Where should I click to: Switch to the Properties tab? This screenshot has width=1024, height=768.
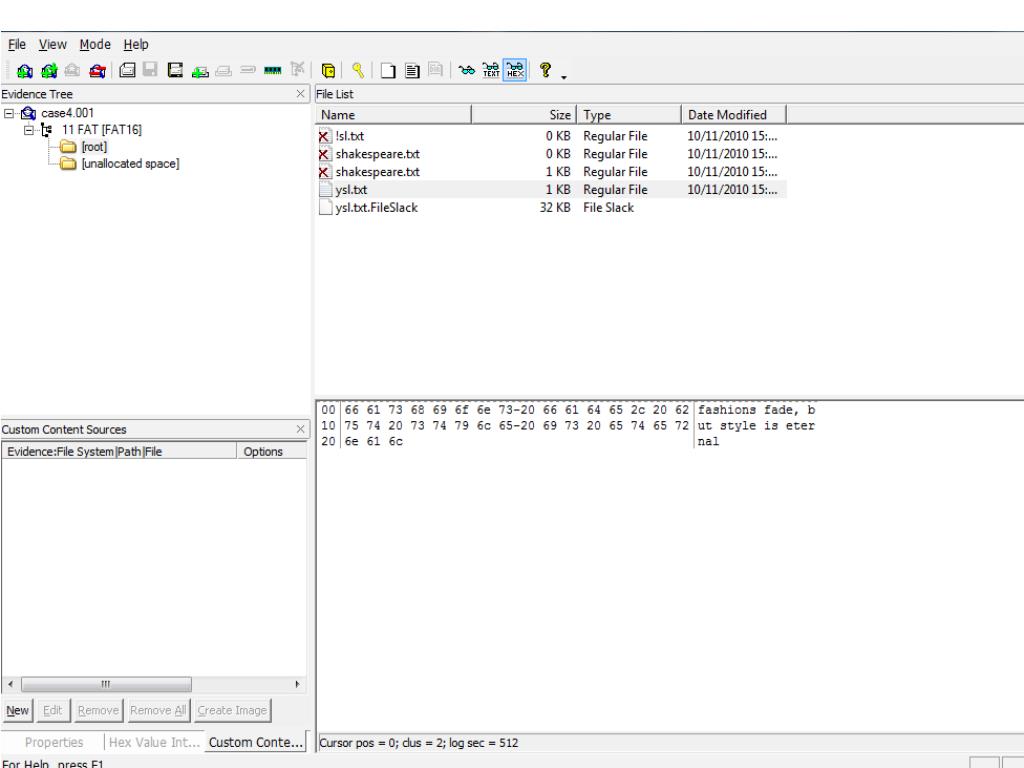point(54,743)
